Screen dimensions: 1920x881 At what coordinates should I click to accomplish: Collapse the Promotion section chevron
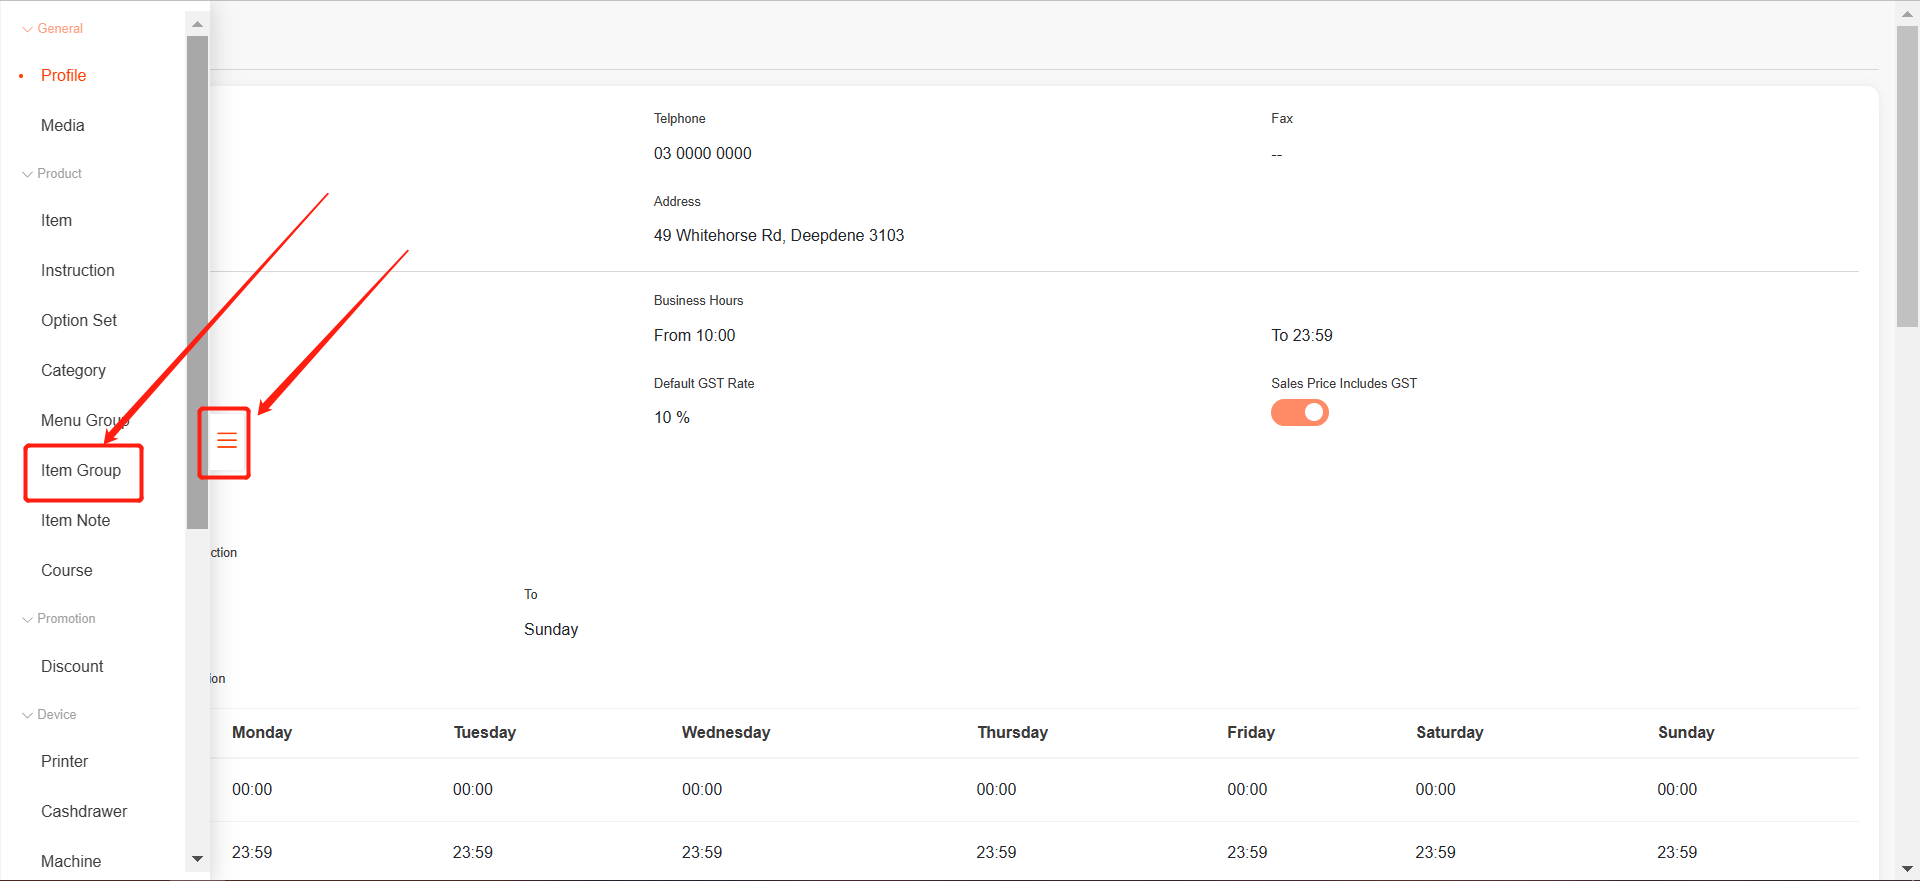coord(27,619)
